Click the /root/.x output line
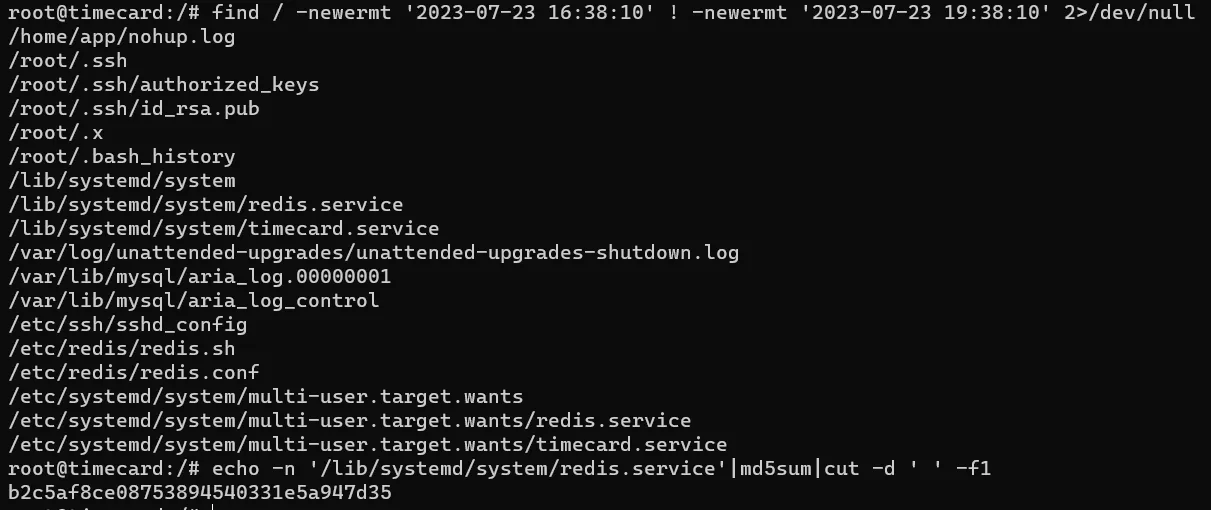This screenshot has width=1211, height=510. point(55,132)
